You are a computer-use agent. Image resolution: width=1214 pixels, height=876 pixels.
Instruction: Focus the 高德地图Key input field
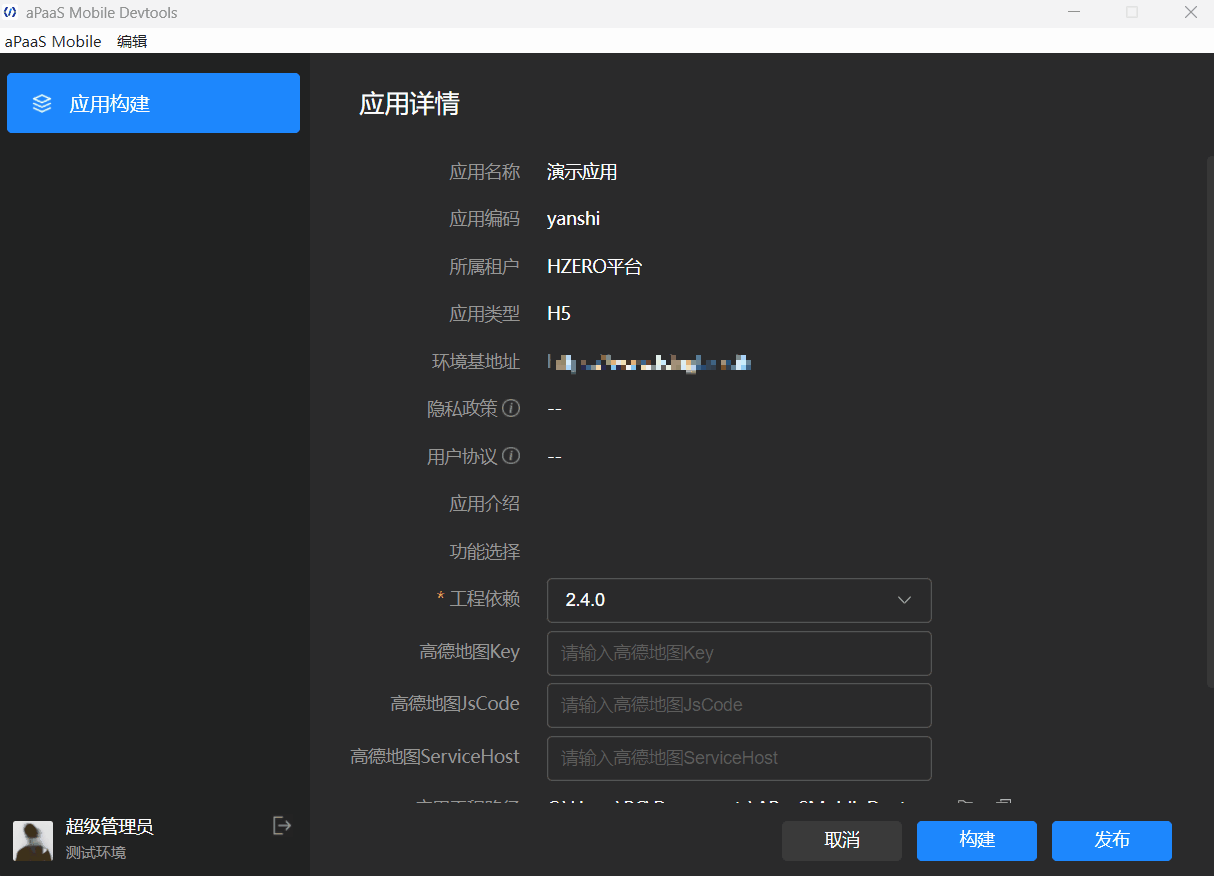point(739,653)
